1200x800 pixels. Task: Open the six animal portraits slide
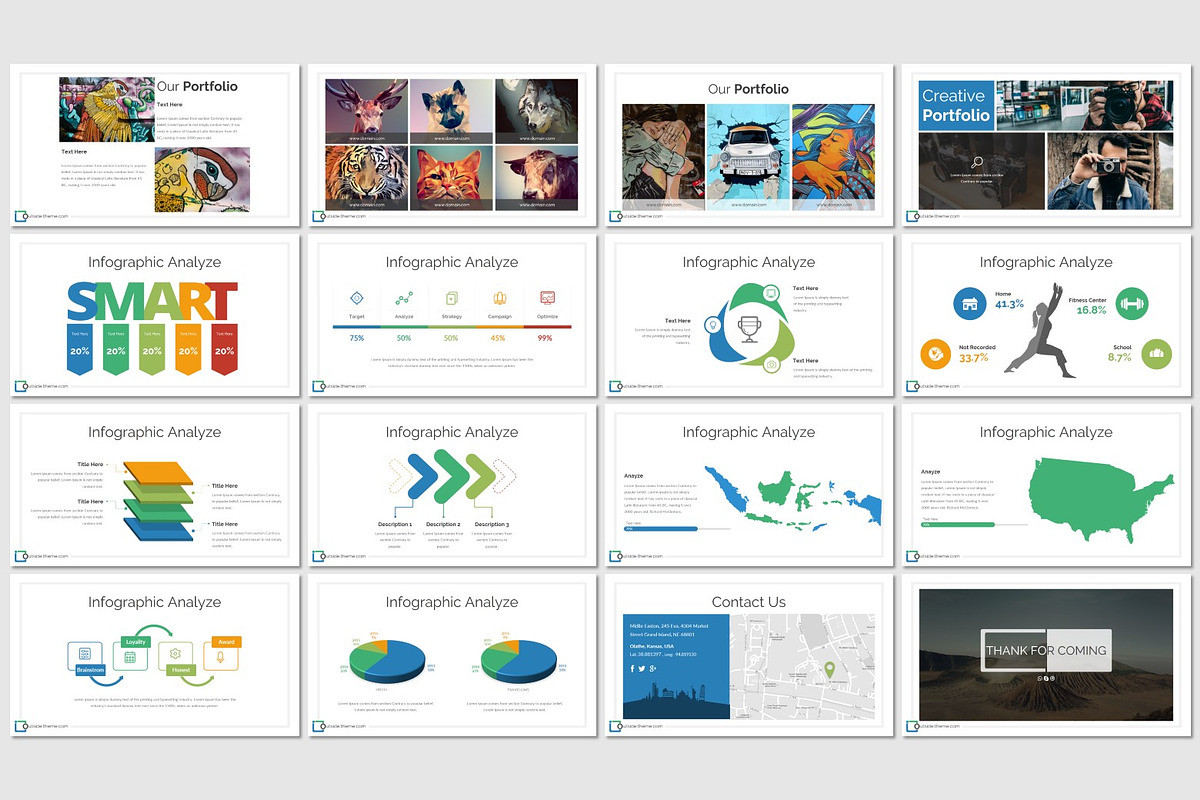pos(452,145)
